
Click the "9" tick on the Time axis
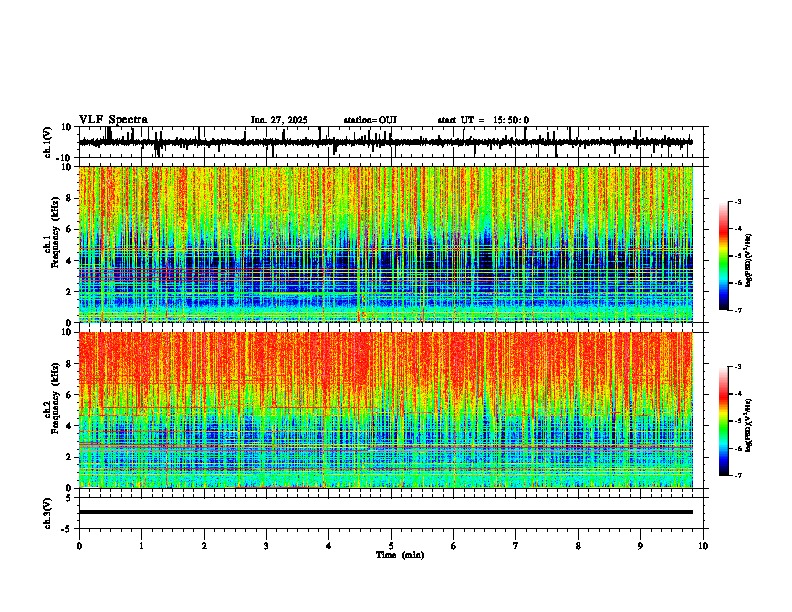[x=640, y=546]
